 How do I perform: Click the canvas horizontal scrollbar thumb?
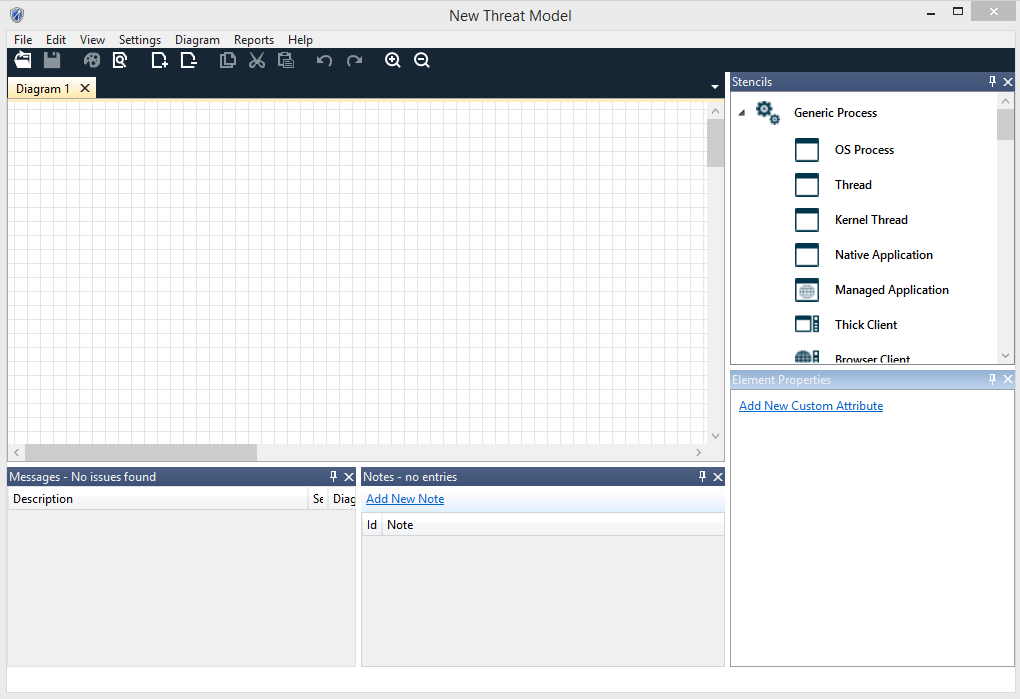coord(140,453)
